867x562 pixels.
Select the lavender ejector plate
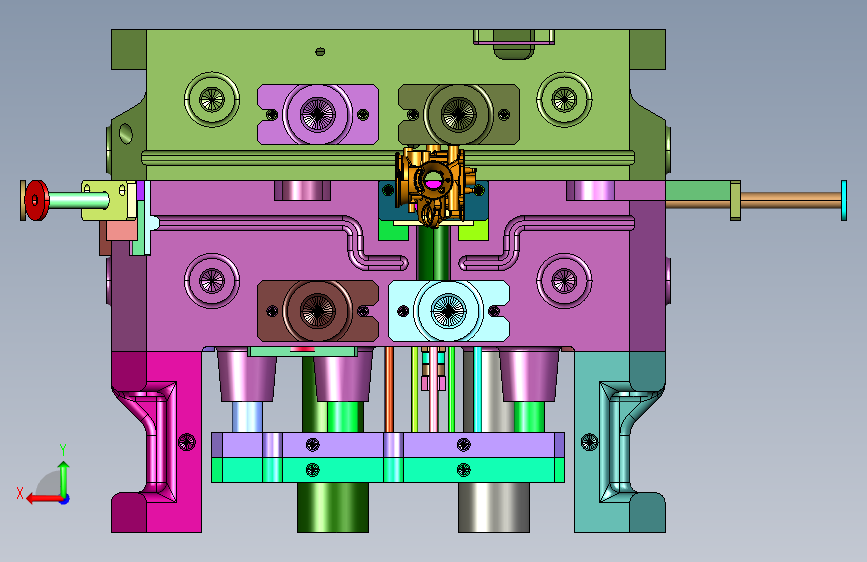[388, 445]
